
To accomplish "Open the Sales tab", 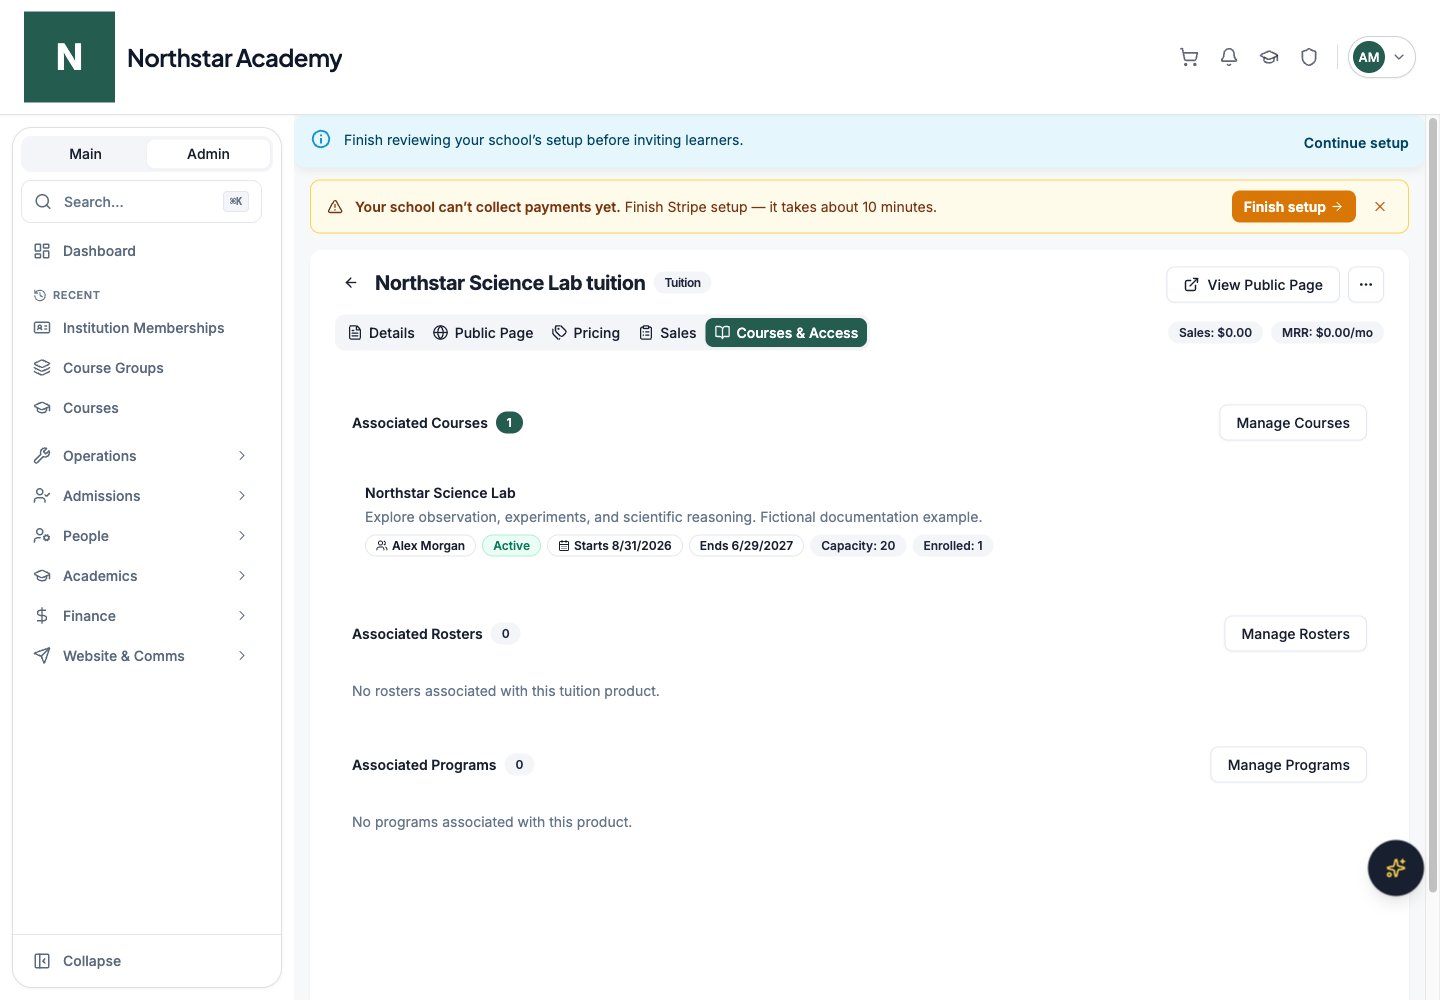I will tap(667, 333).
